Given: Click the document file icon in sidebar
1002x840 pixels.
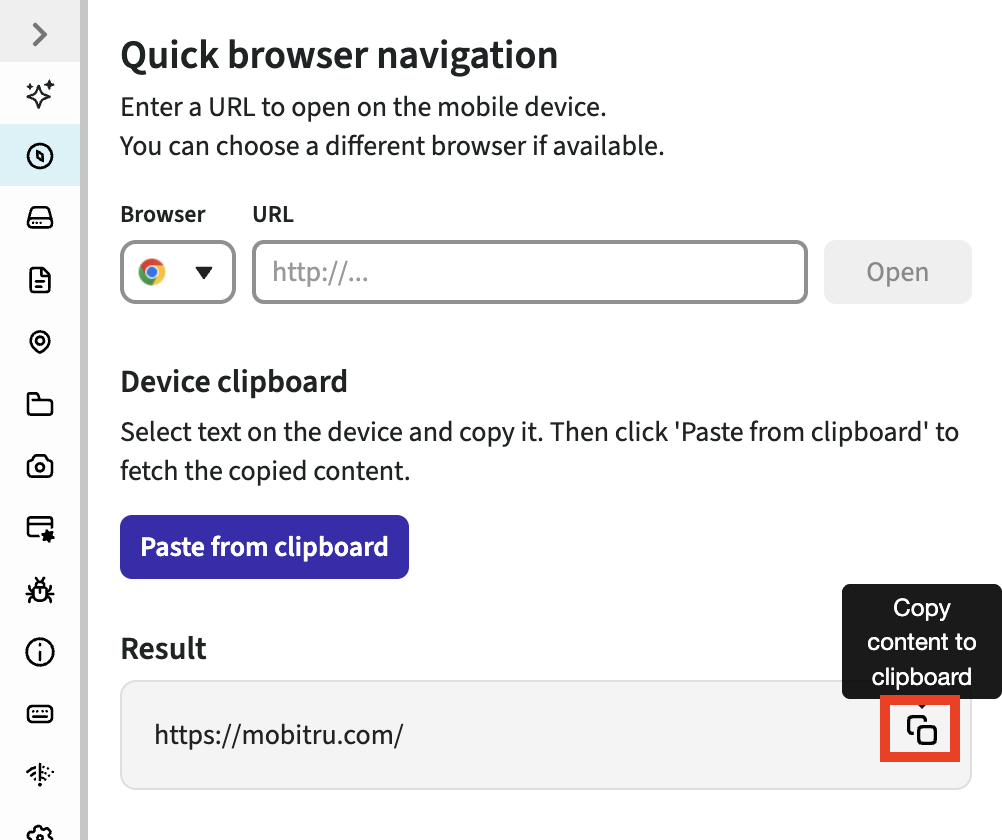Looking at the screenshot, I should [x=40, y=280].
